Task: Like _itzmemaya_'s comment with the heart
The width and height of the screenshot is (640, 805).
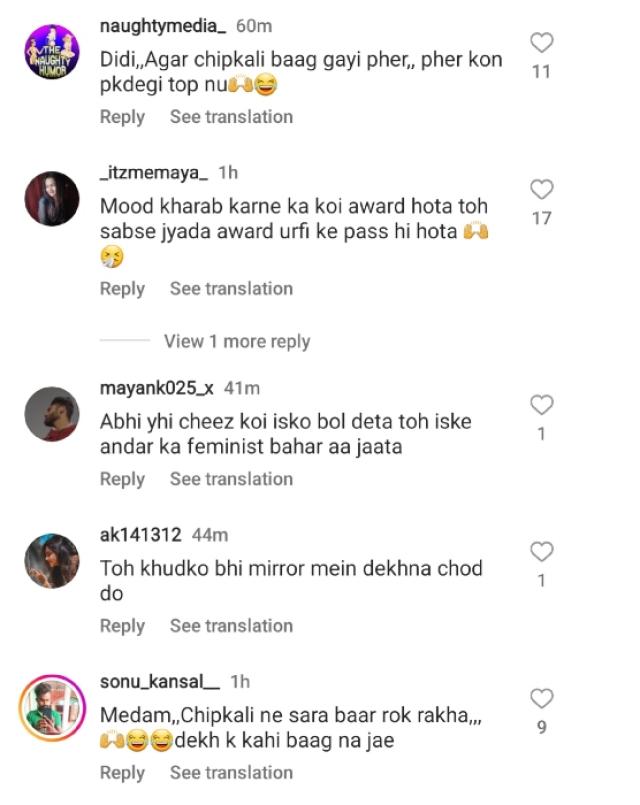Action: point(541,190)
